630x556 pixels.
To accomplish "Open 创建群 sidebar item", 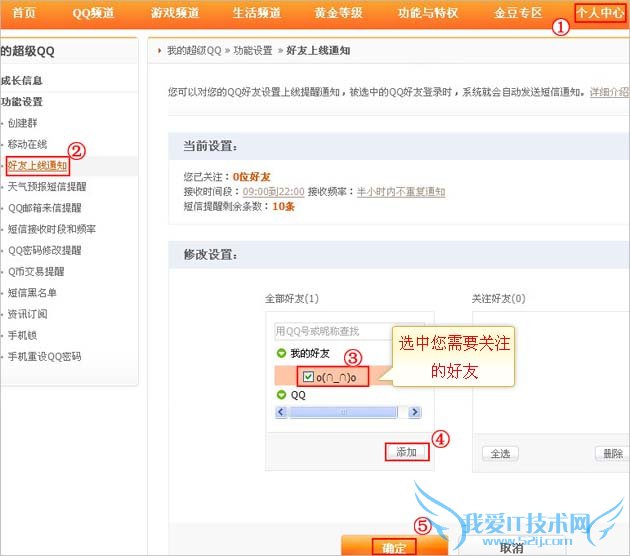I will [x=22, y=123].
